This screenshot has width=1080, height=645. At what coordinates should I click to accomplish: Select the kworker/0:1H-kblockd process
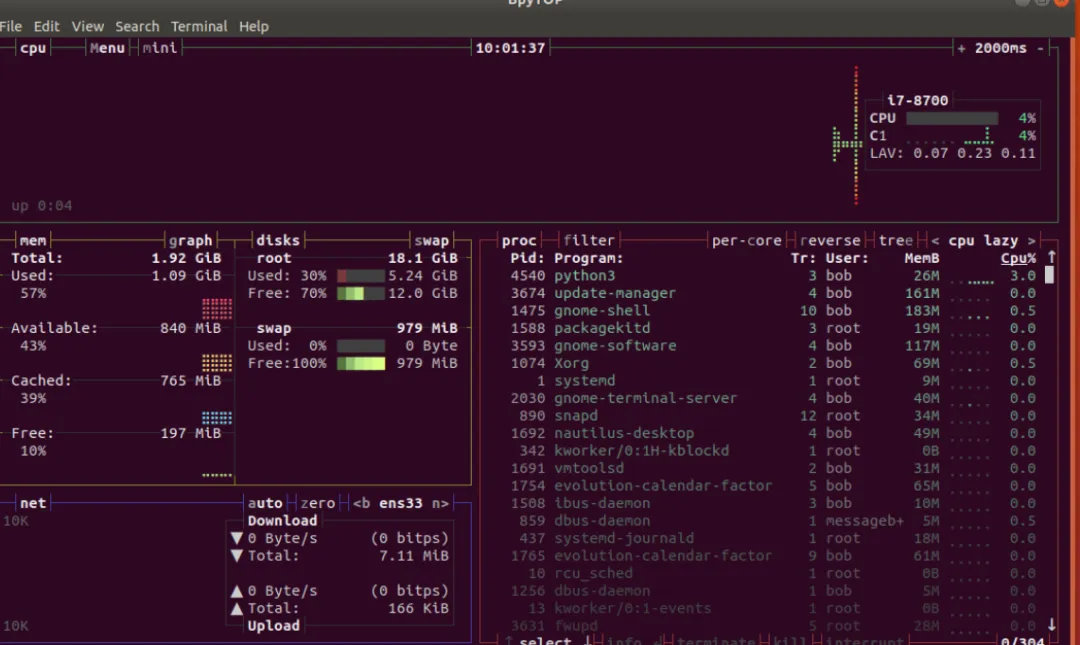(773, 451)
